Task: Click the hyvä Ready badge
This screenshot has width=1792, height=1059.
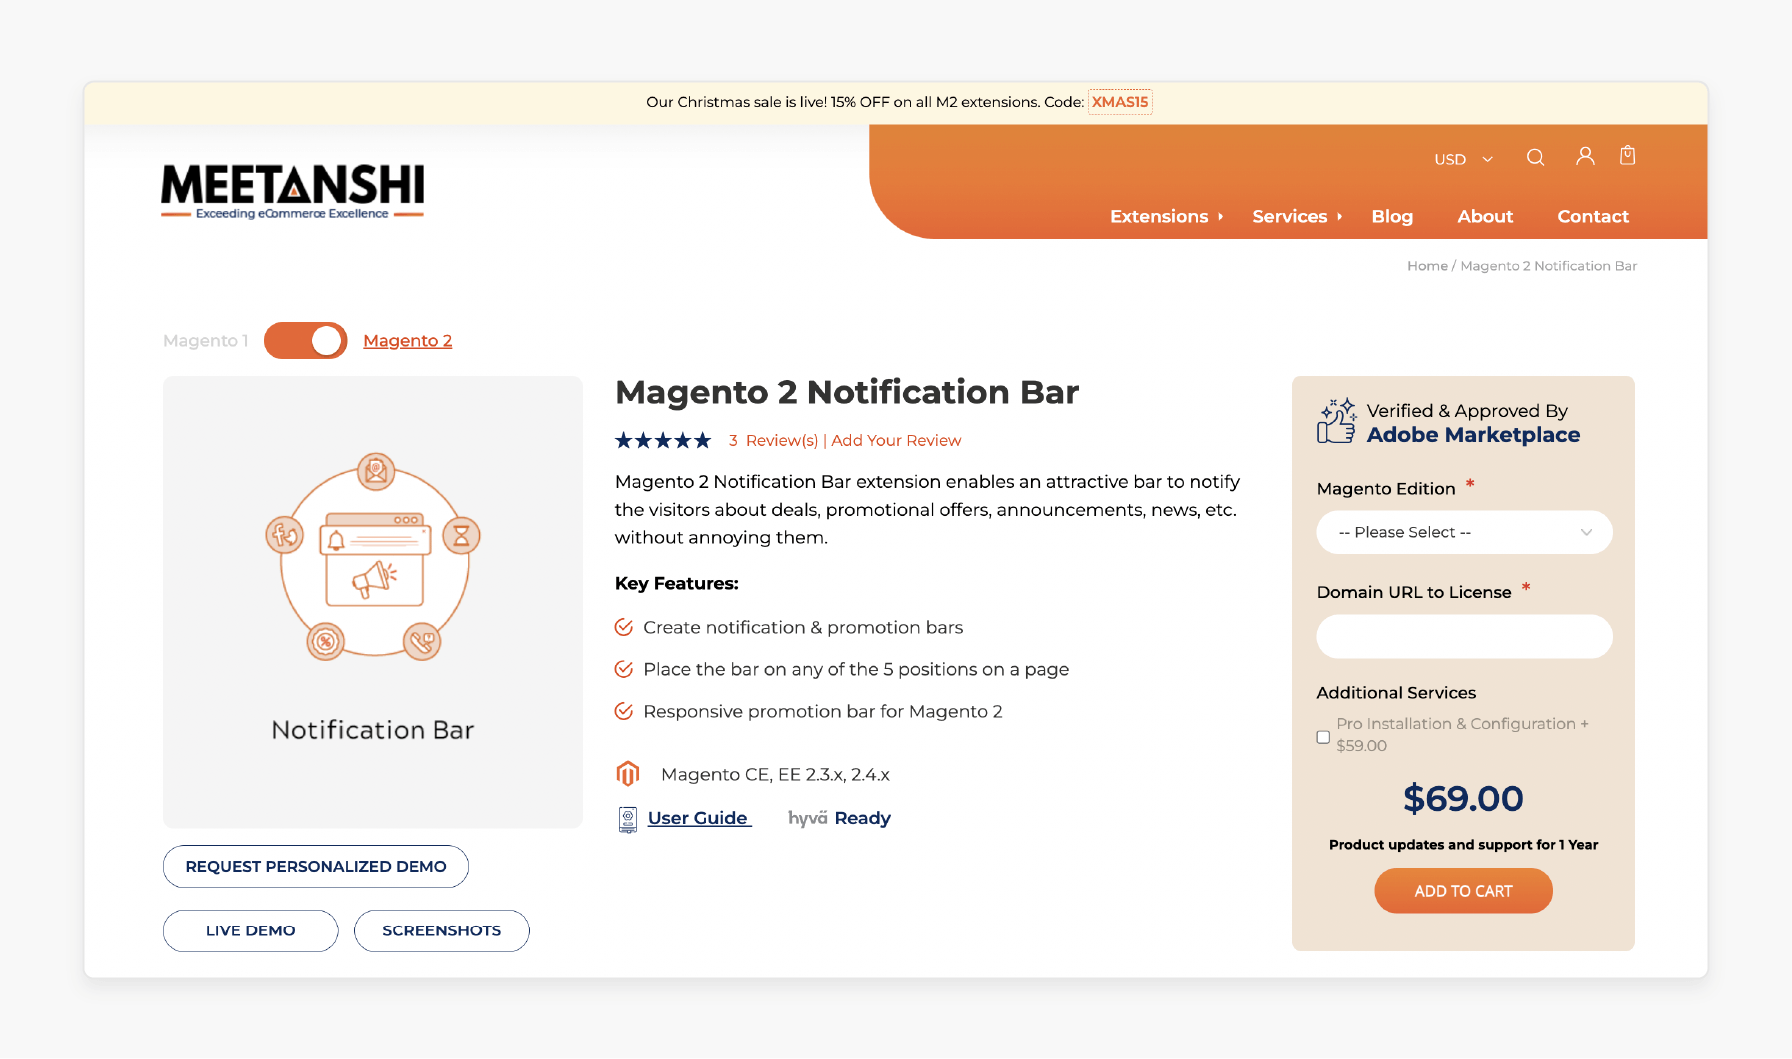Action: [x=839, y=818]
